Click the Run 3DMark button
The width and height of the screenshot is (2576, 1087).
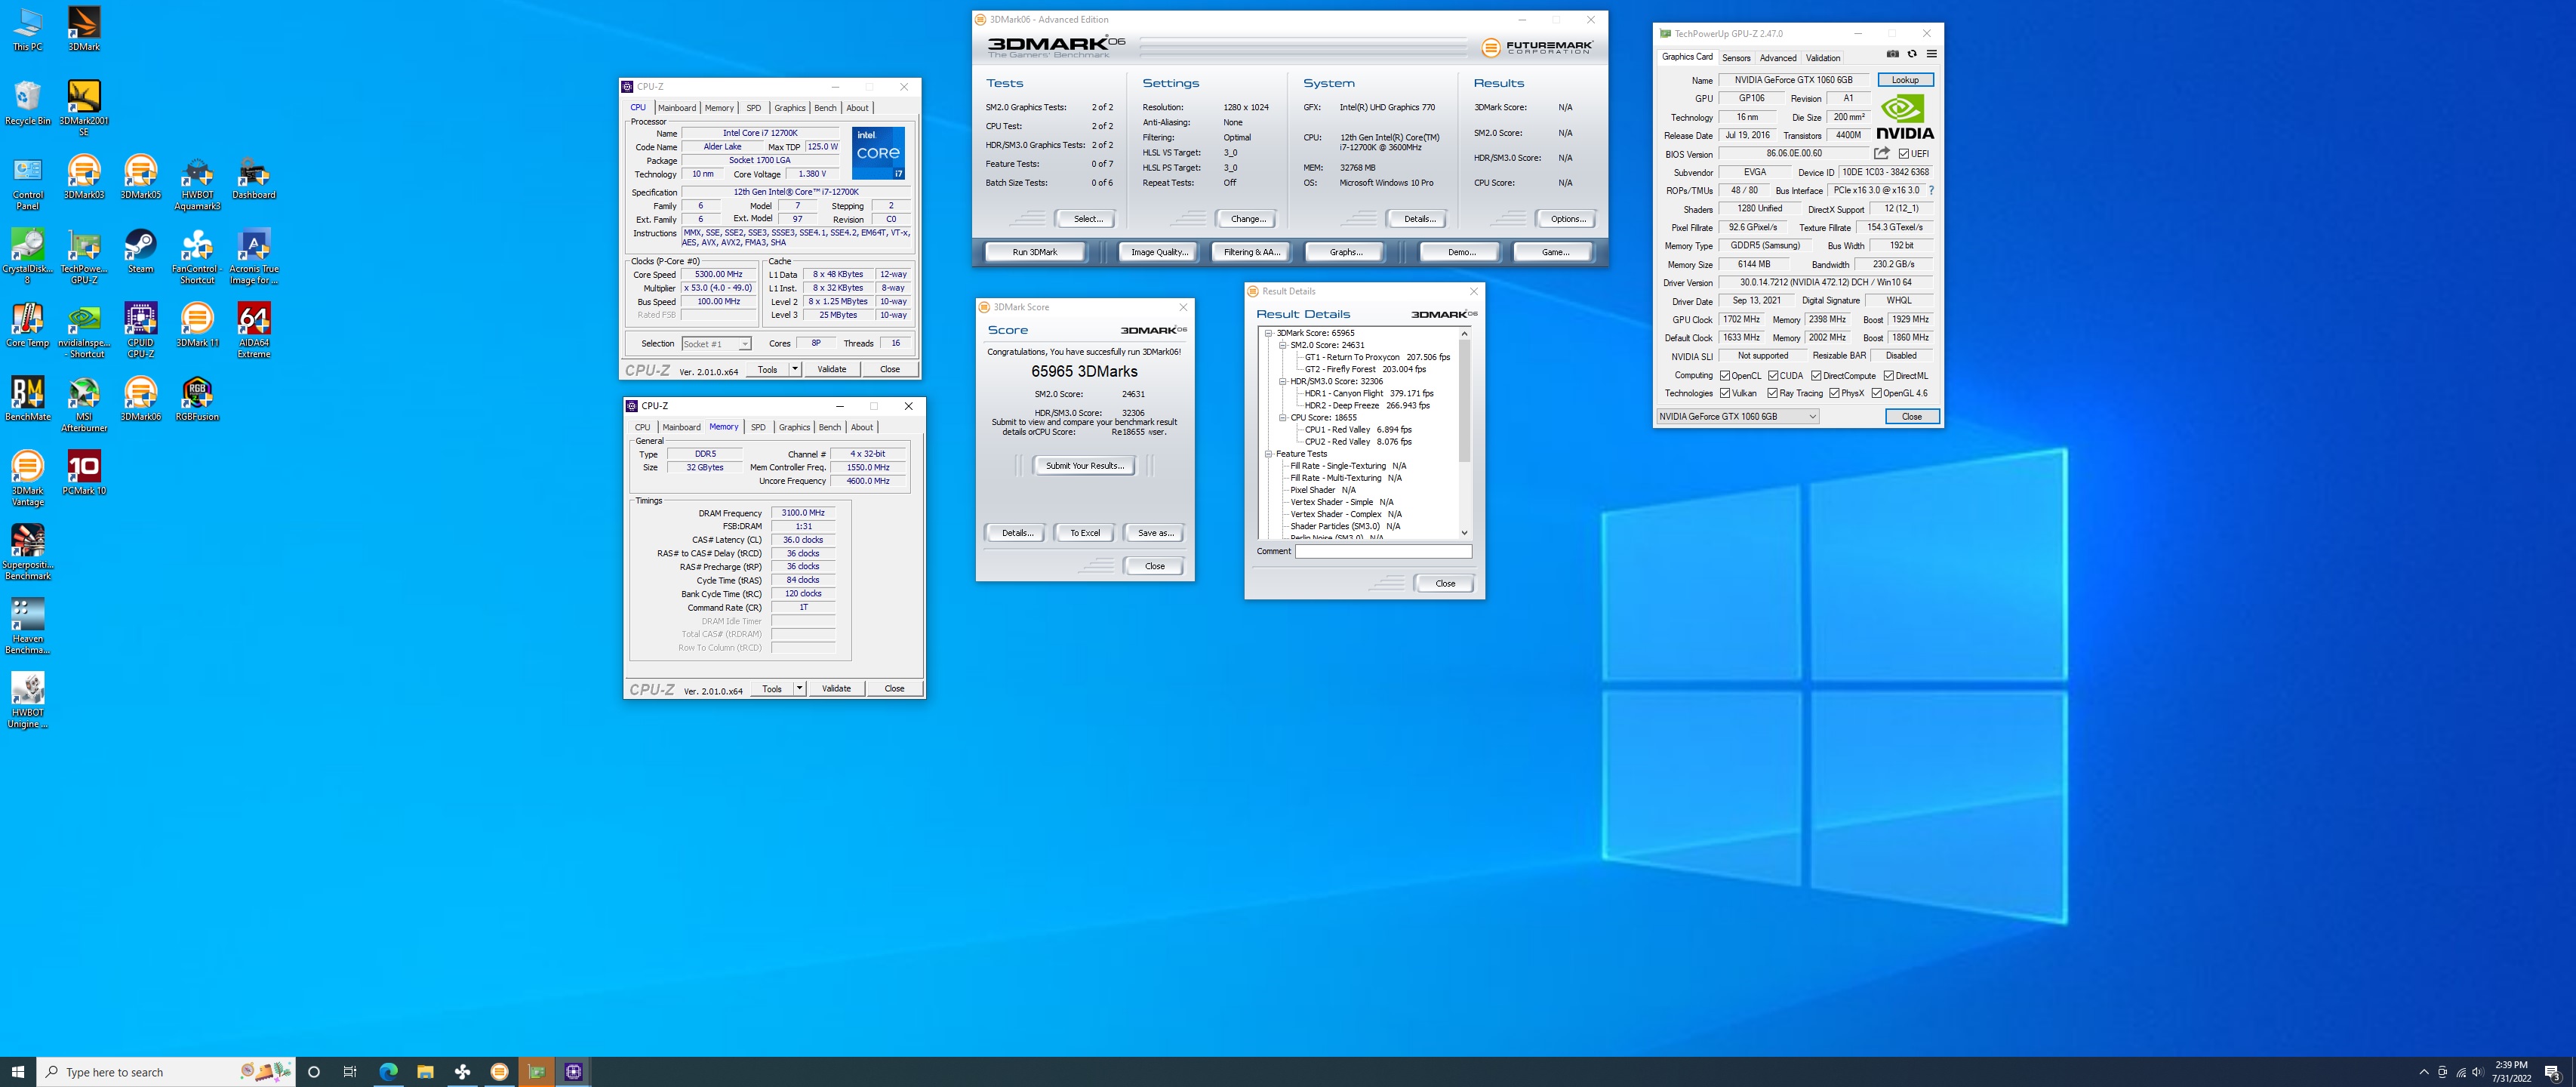tap(1034, 252)
